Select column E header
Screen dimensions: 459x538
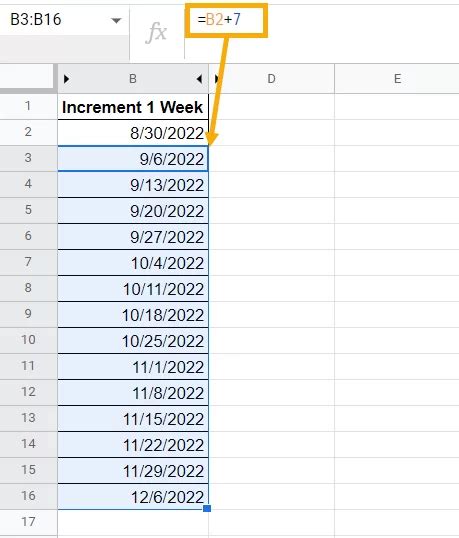[397, 79]
